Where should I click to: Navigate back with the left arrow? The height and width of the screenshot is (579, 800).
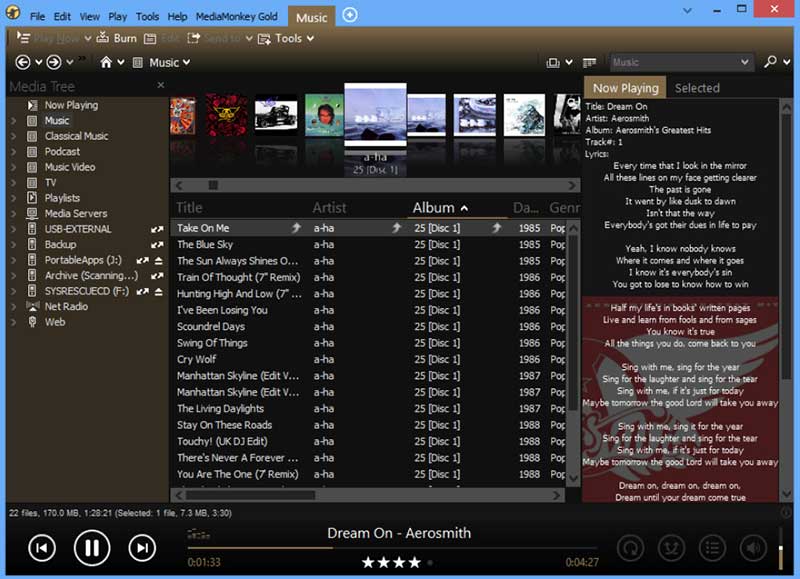23,62
